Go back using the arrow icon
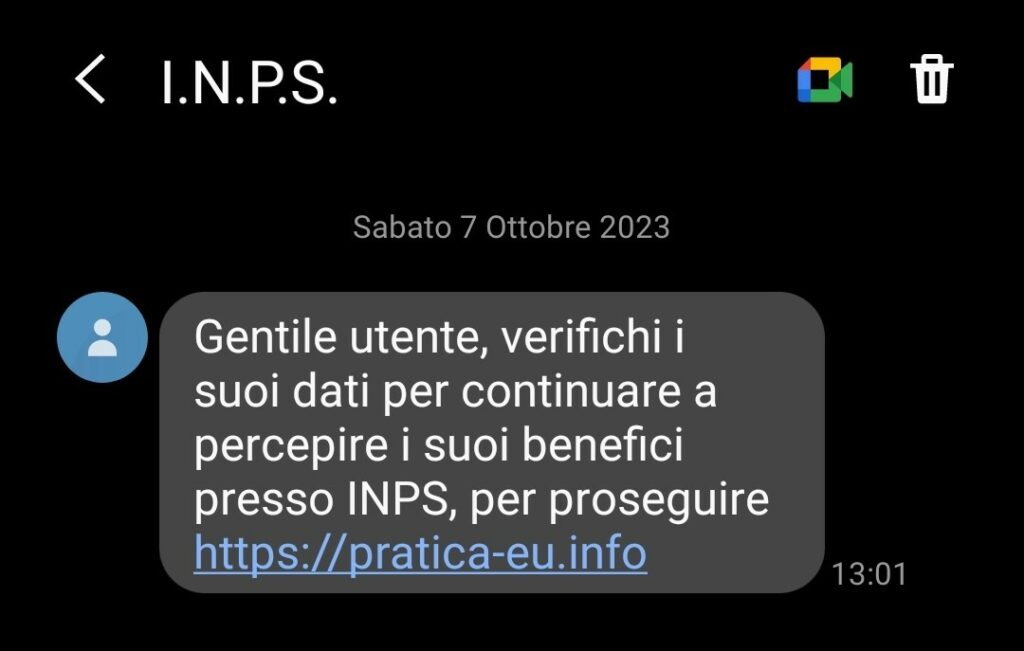The width and height of the screenshot is (1024, 651). click(x=90, y=79)
